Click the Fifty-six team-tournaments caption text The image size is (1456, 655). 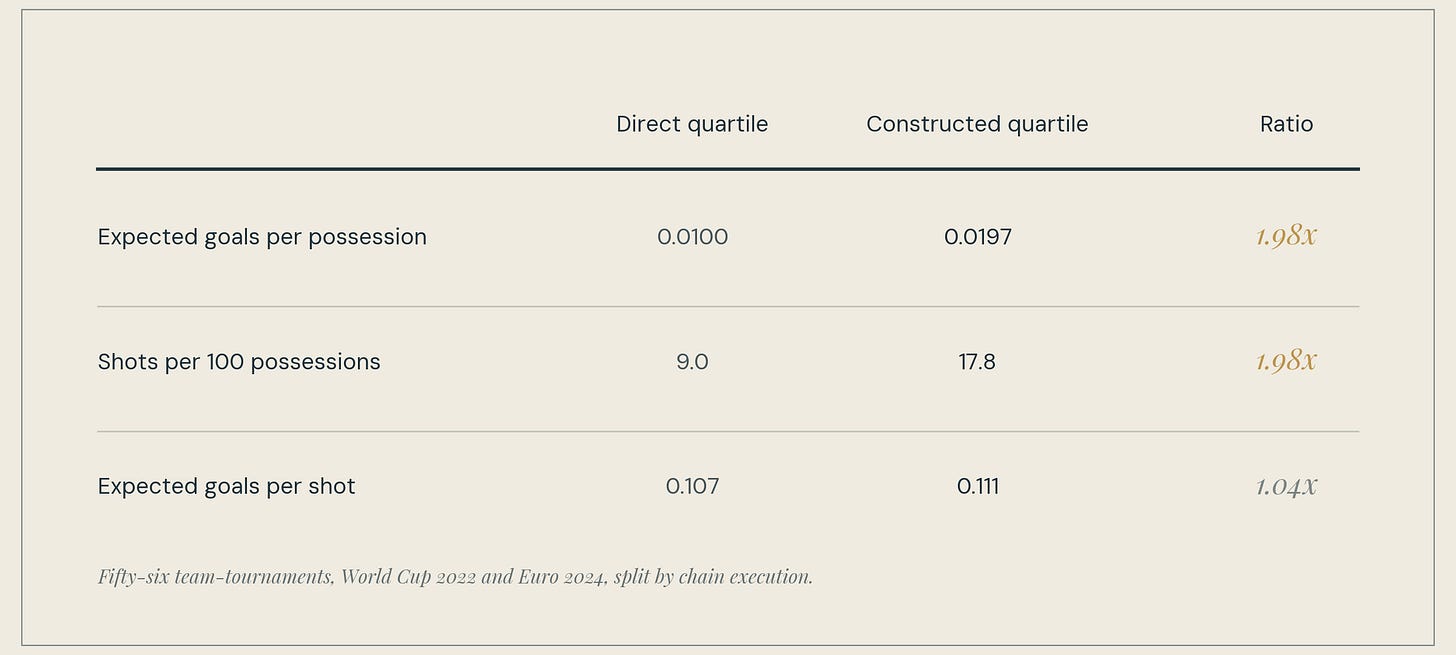[455, 576]
